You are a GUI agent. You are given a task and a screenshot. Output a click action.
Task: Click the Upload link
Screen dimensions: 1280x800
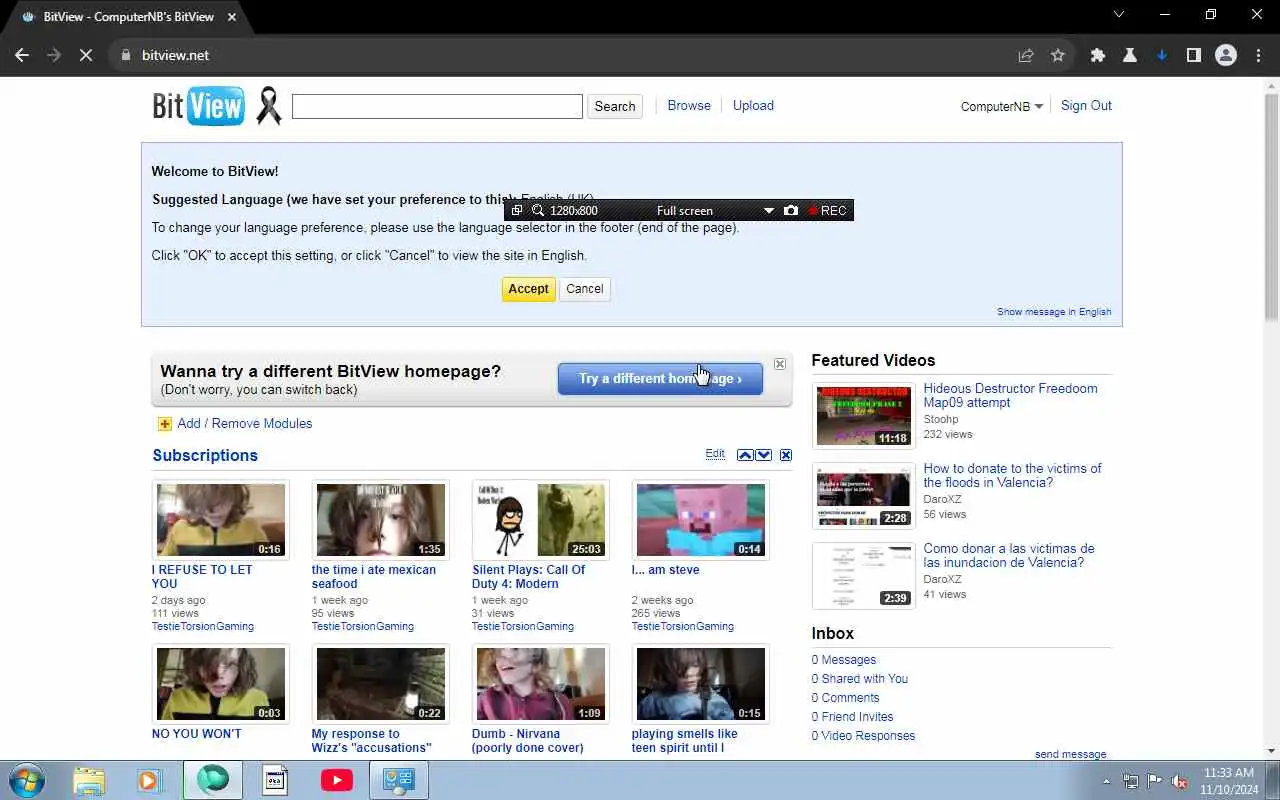753,105
